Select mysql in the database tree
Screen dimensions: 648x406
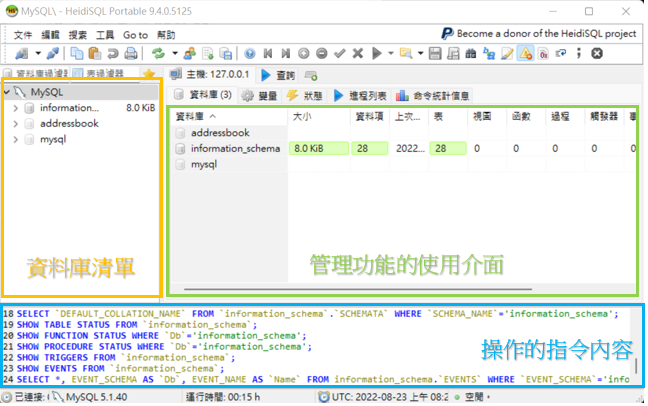[x=53, y=139]
